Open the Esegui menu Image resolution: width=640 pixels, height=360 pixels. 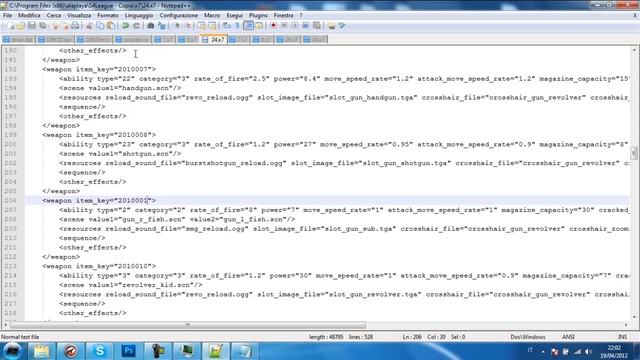234,16
